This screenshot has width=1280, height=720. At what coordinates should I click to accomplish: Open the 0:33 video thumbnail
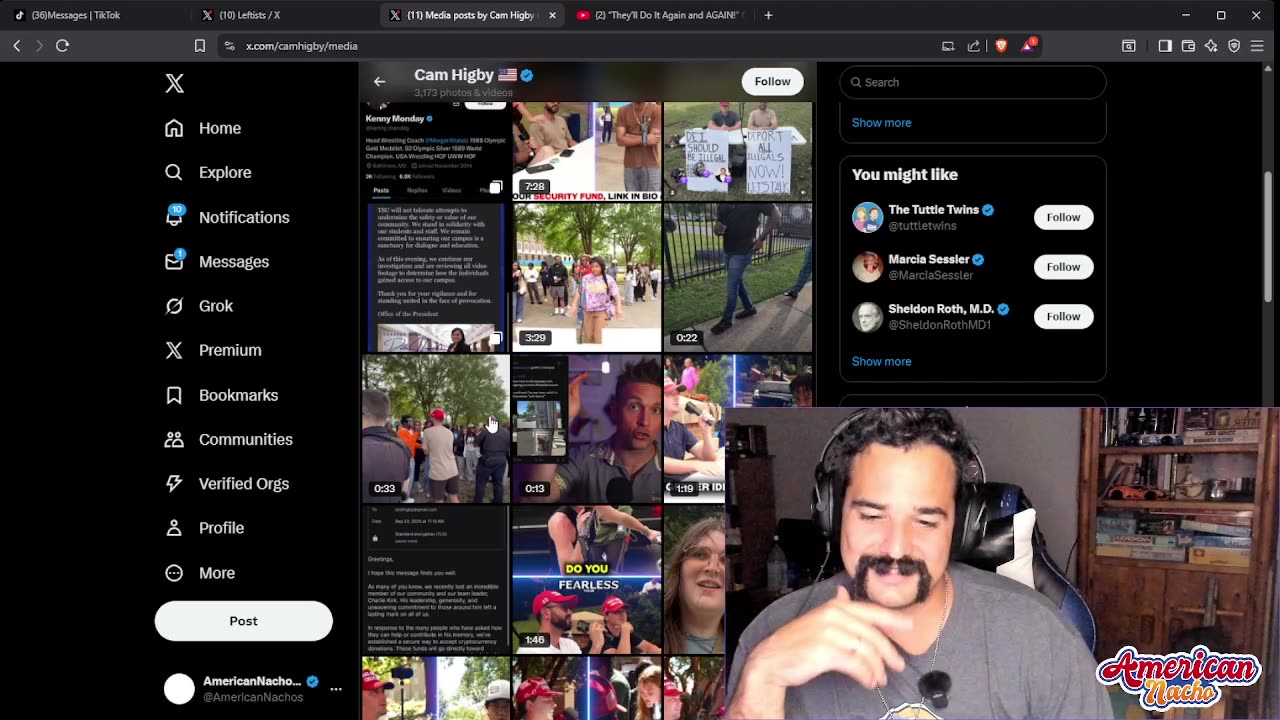coord(436,428)
